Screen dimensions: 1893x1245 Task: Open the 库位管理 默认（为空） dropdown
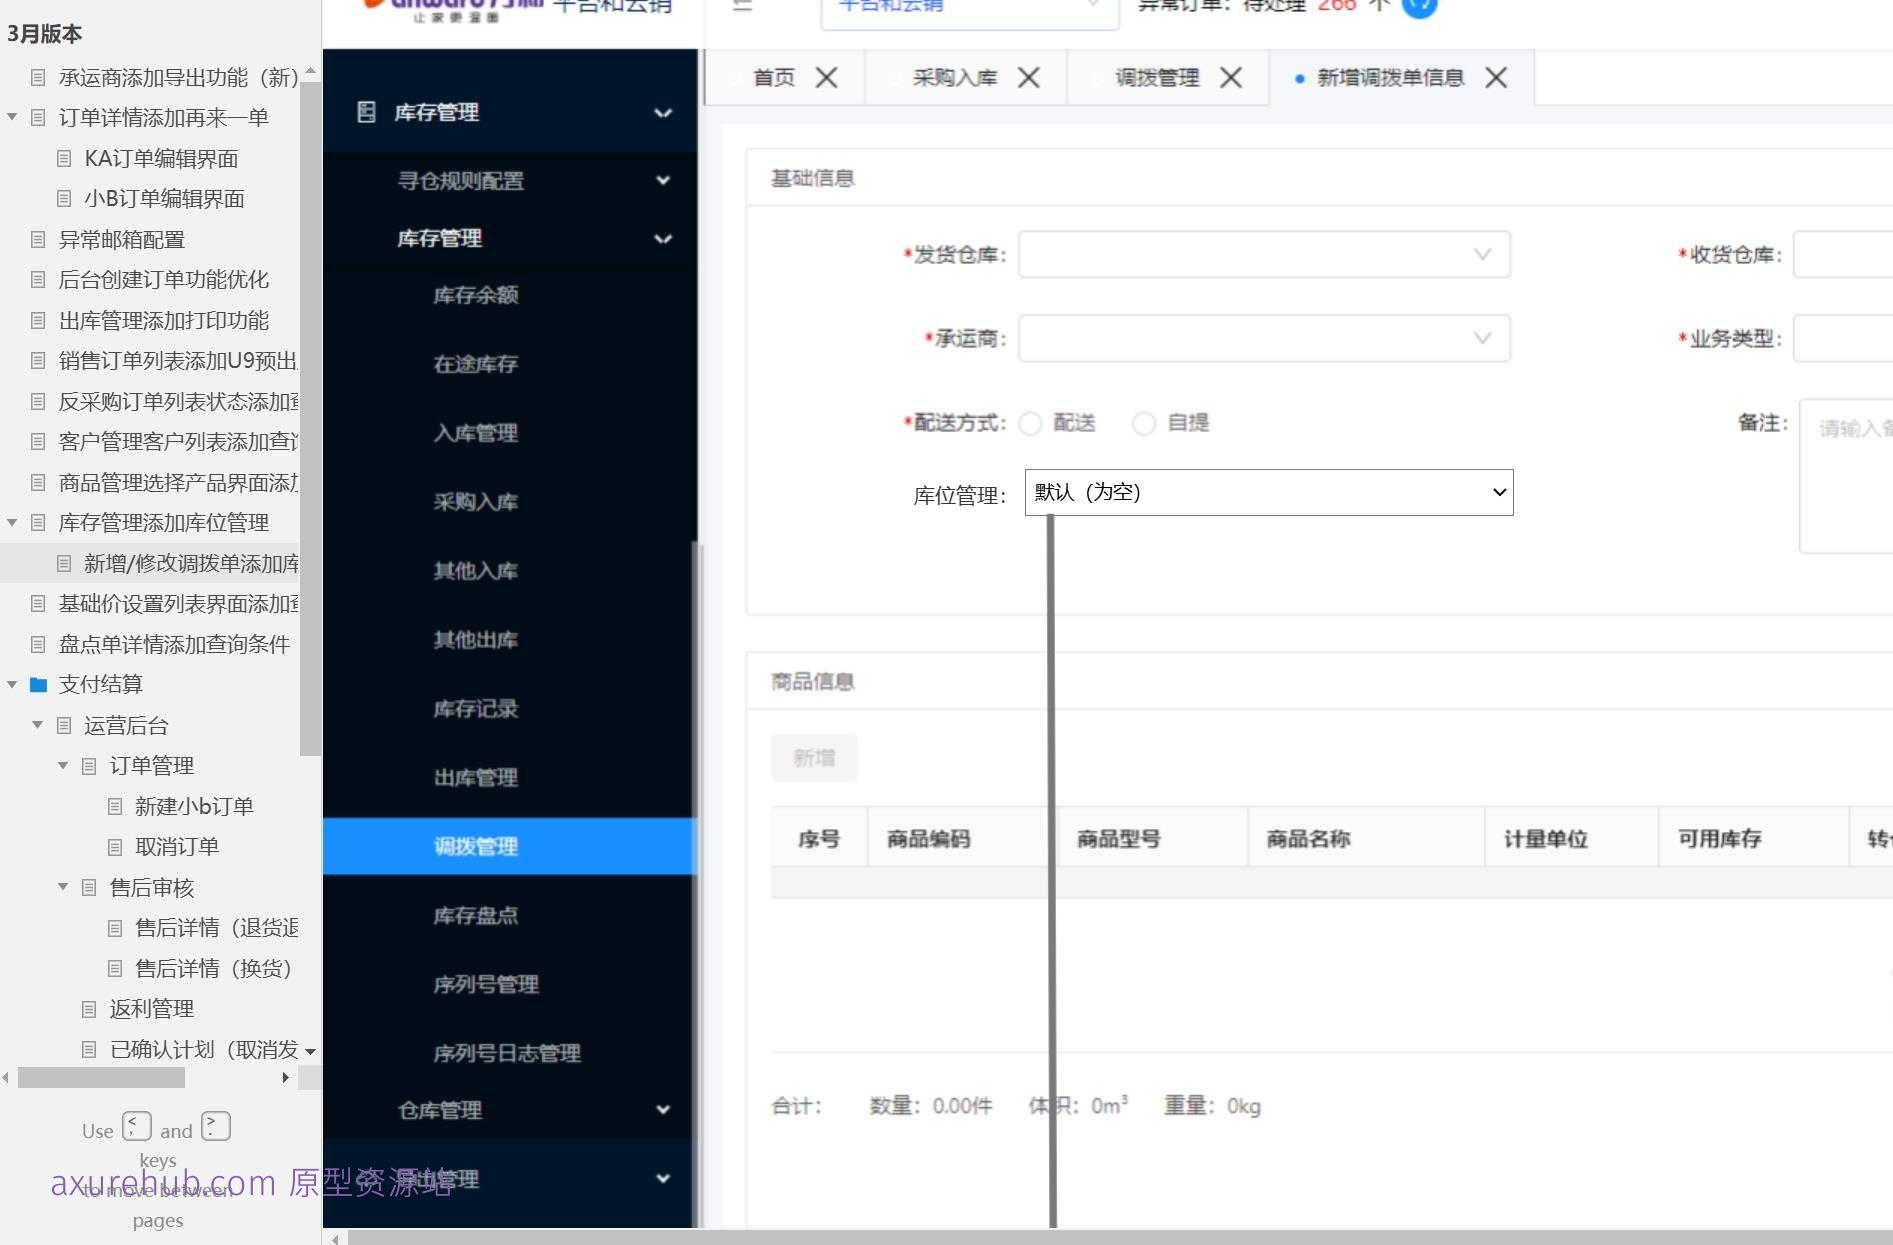tap(1268, 492)
